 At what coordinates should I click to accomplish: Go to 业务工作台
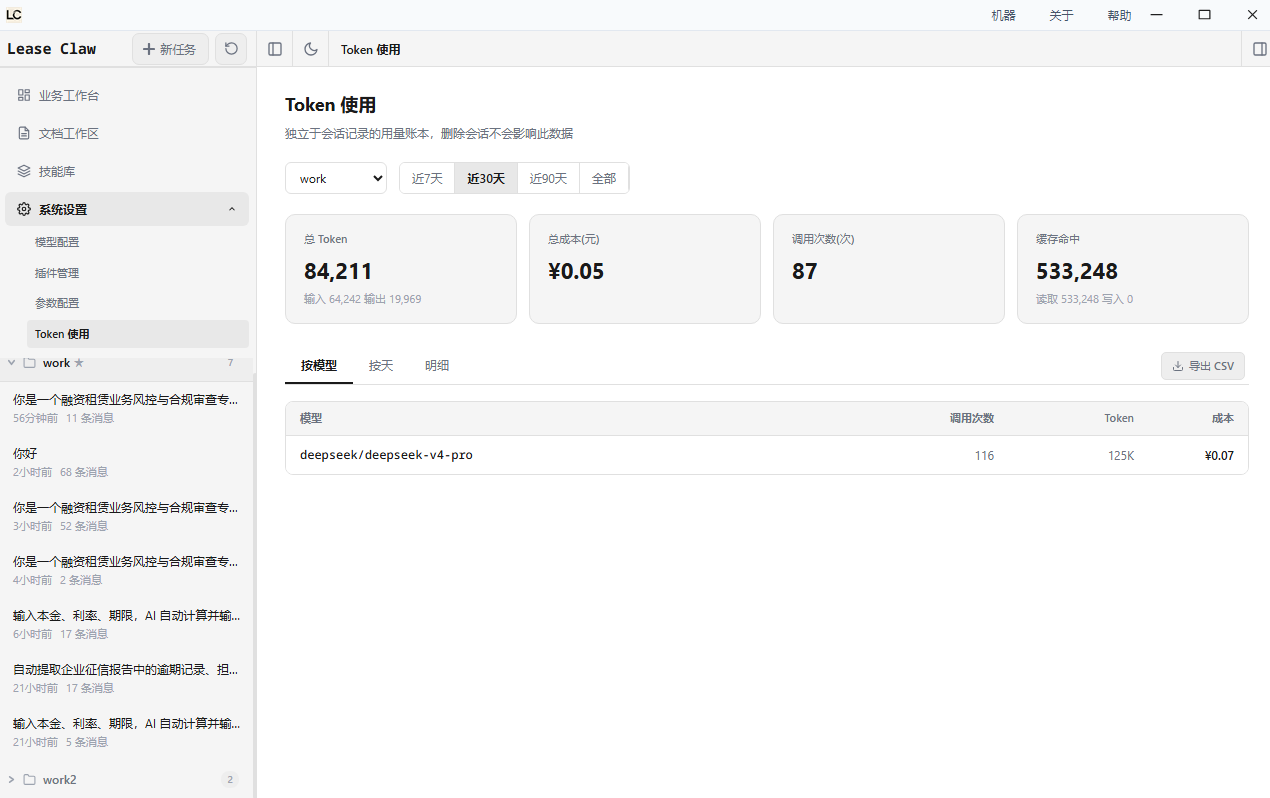[127, 95]
